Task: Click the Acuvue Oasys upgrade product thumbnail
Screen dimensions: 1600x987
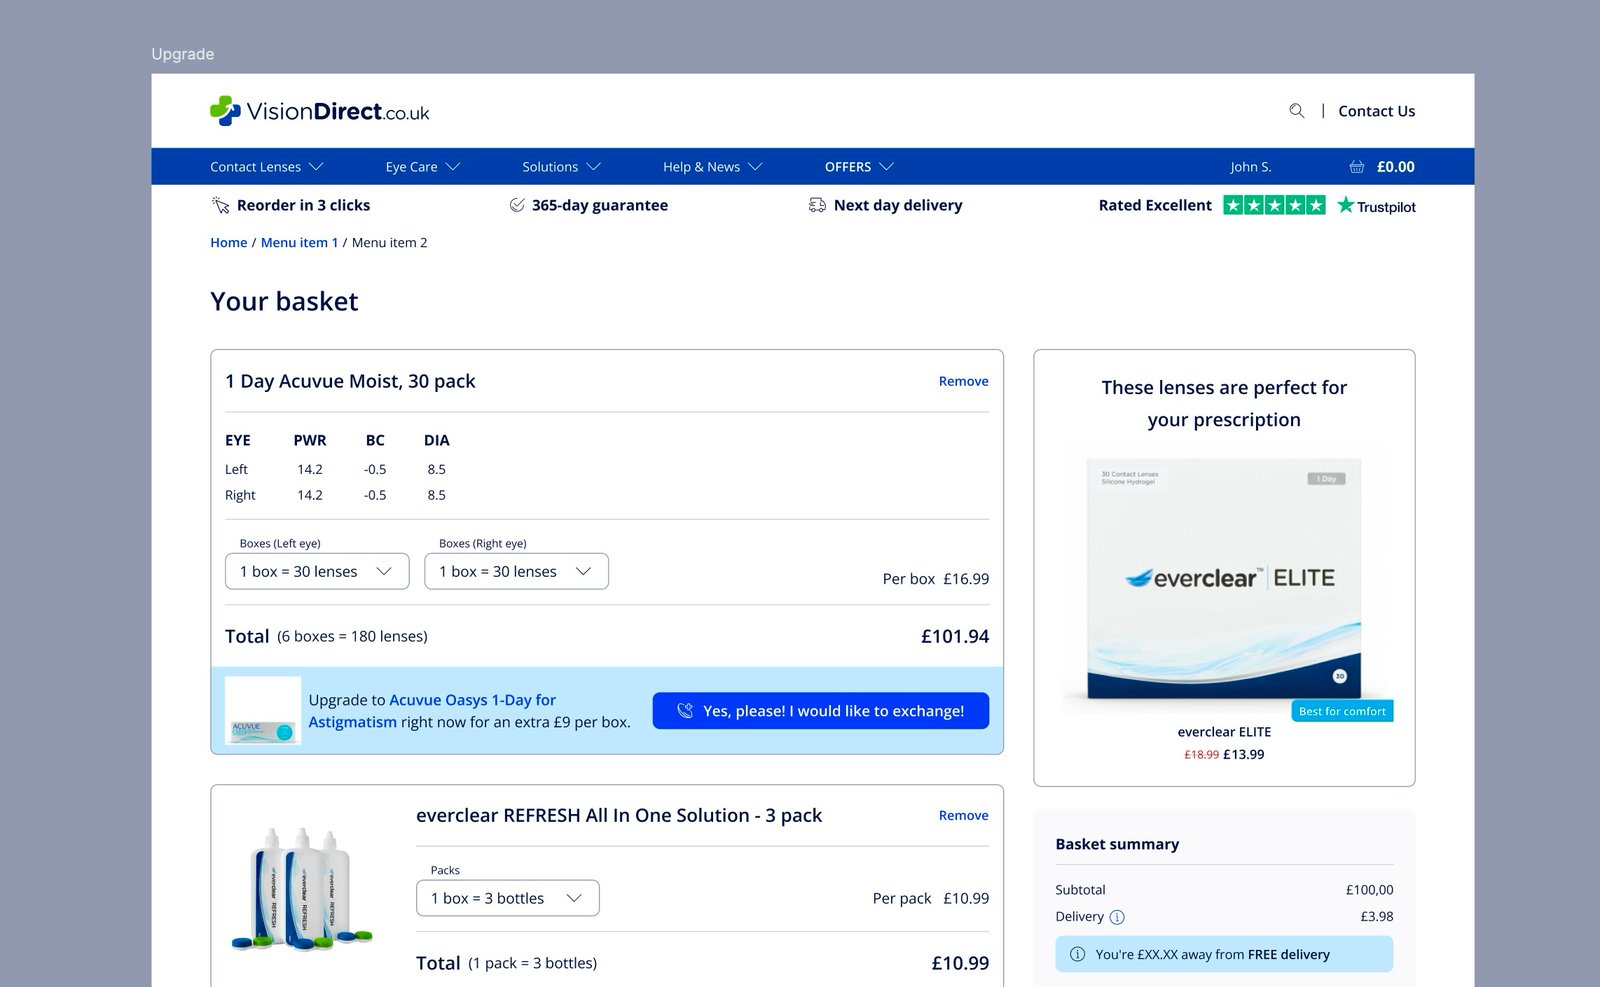Action: coord(263,710)
